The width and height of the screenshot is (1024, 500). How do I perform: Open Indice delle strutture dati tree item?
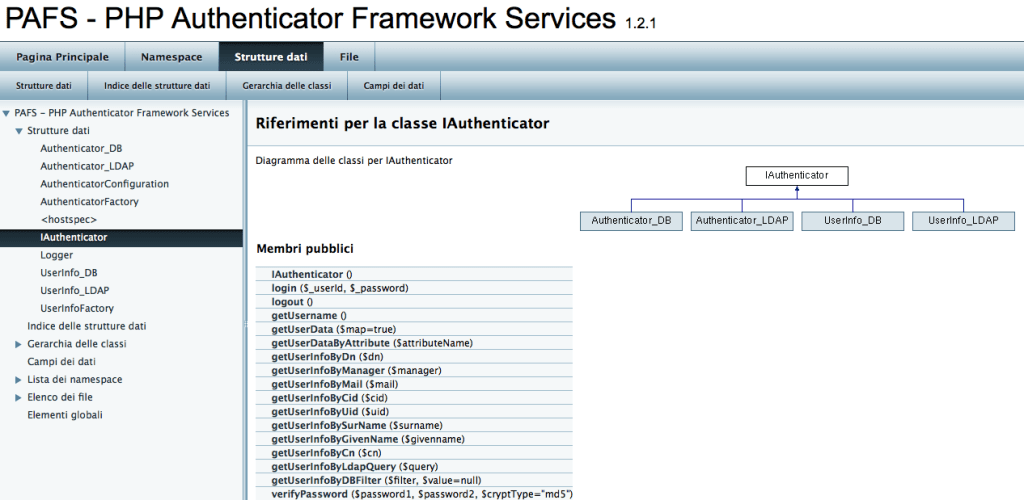pos(87,326)
